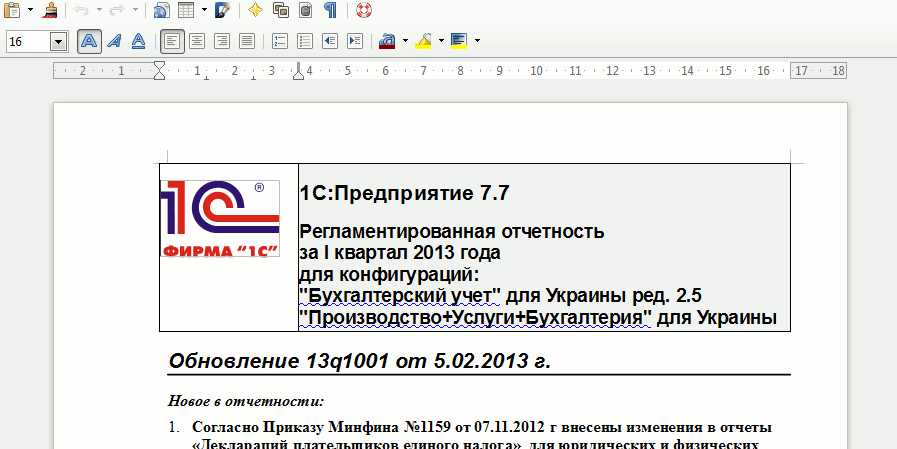Screen dimensions: 897x449
Task: Select the Format Paintbrush tool
Action: [50, 10]
